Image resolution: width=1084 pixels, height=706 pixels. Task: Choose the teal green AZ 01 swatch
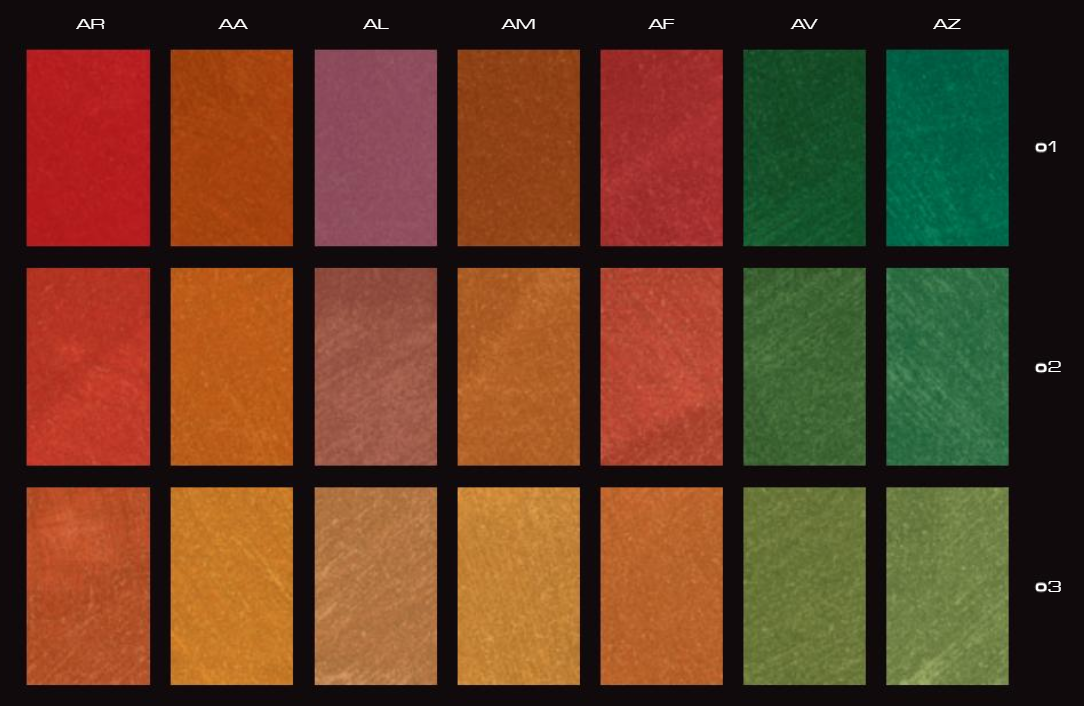point(947,148)
